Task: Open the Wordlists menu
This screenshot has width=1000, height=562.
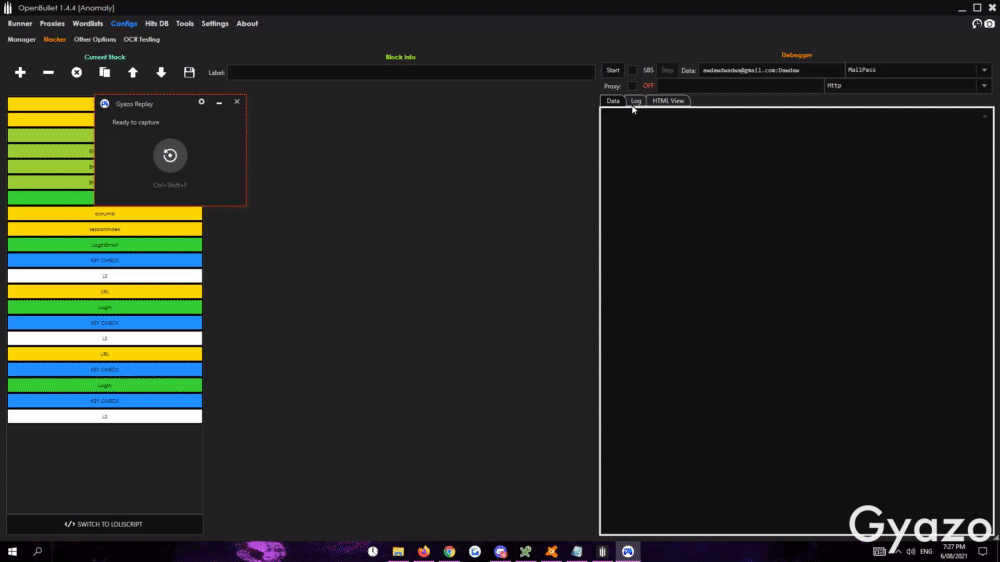Action: coord(87,24)
